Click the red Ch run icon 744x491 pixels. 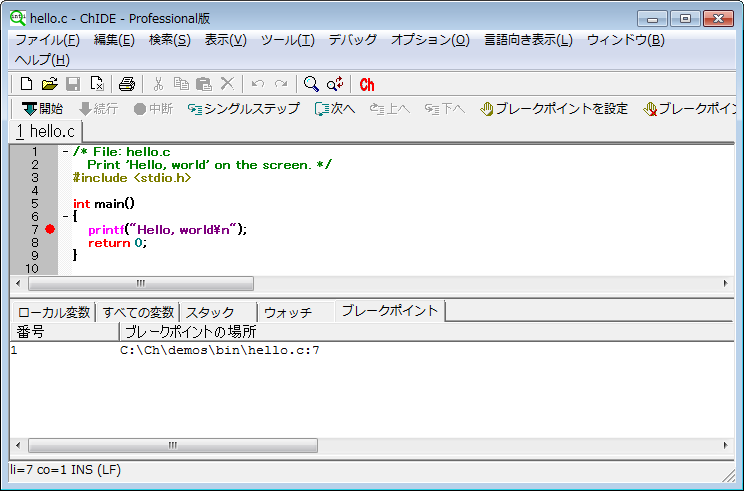pos(367,84)
